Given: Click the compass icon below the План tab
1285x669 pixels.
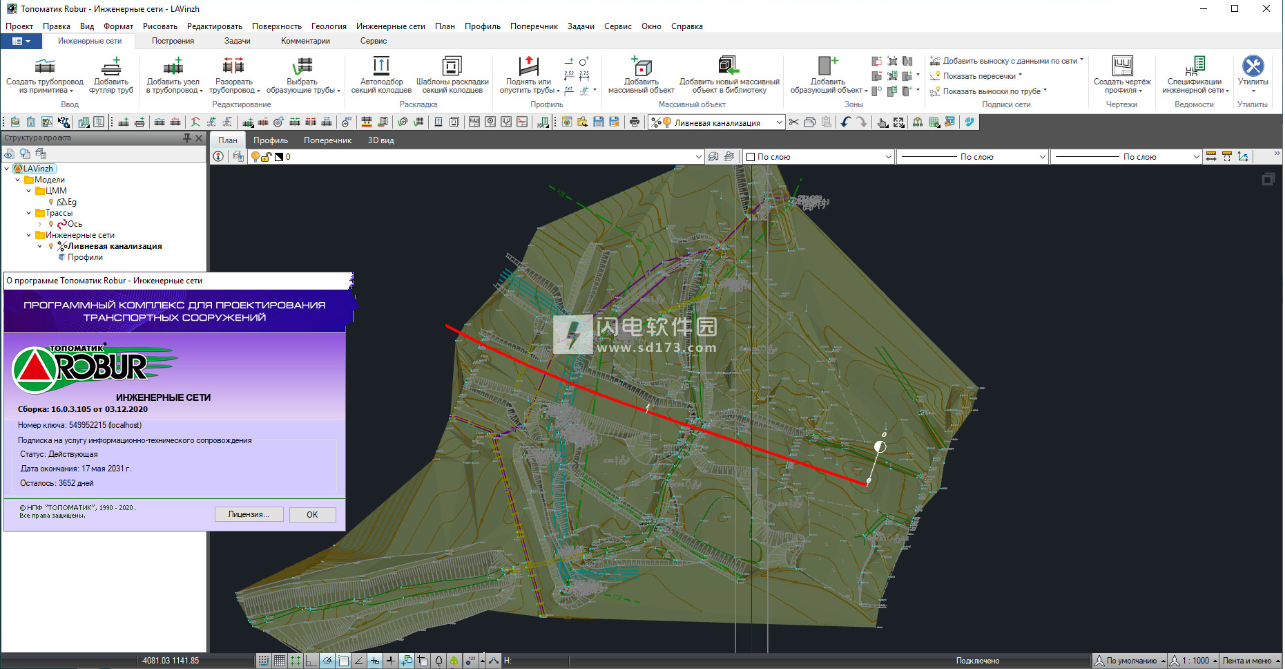Looking at the screenshot, I should tap(220, 157).
